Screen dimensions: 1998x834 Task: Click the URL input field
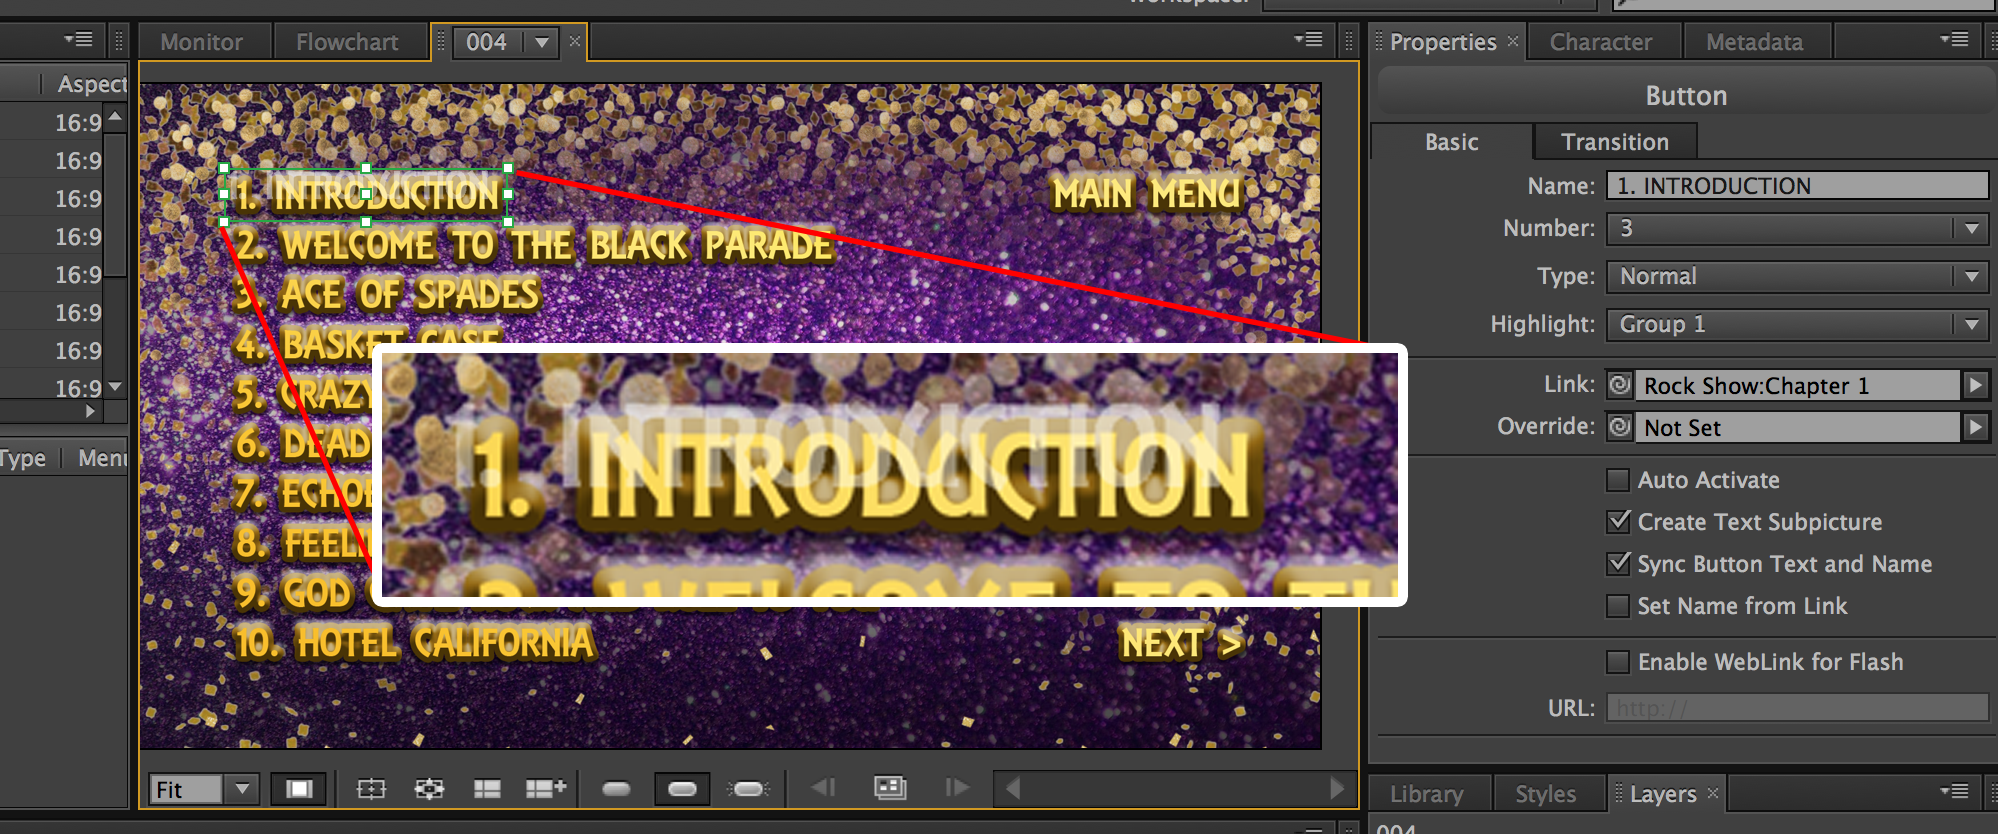1797,708
